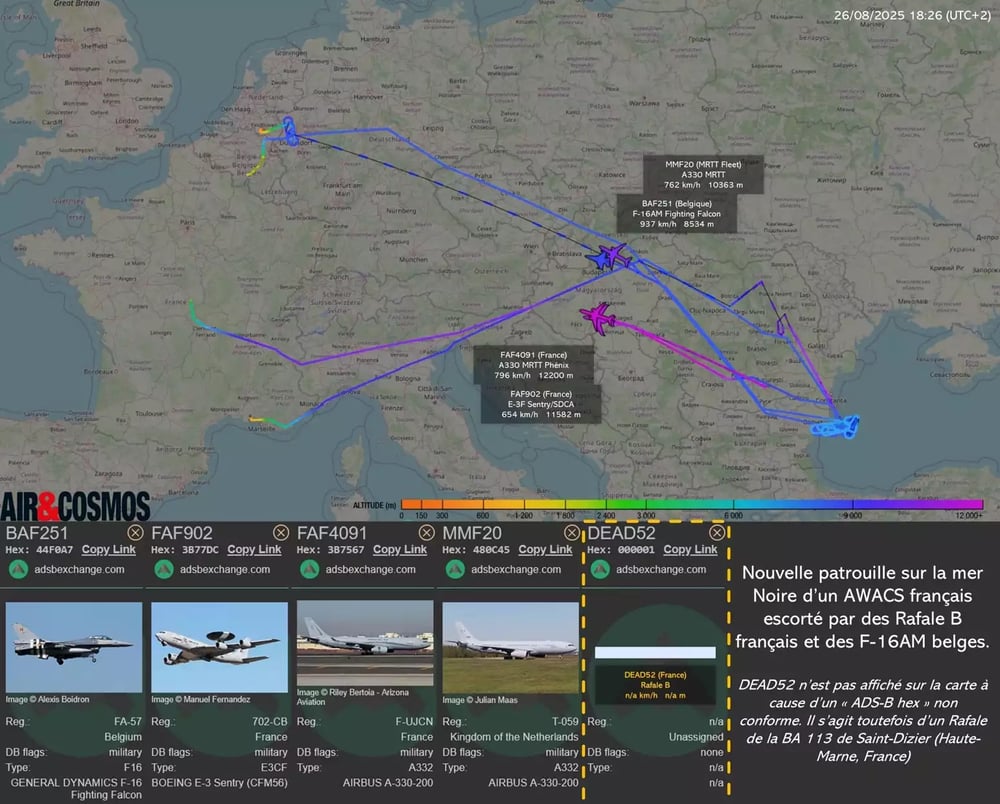Copy Link for MMF20

click(545, 550)
